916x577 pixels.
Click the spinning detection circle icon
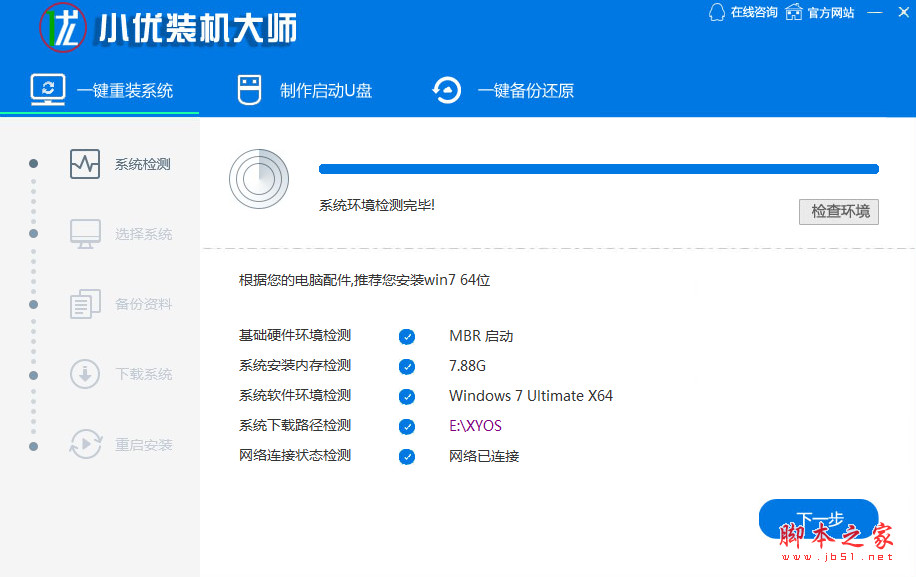[x=259, y=179]
